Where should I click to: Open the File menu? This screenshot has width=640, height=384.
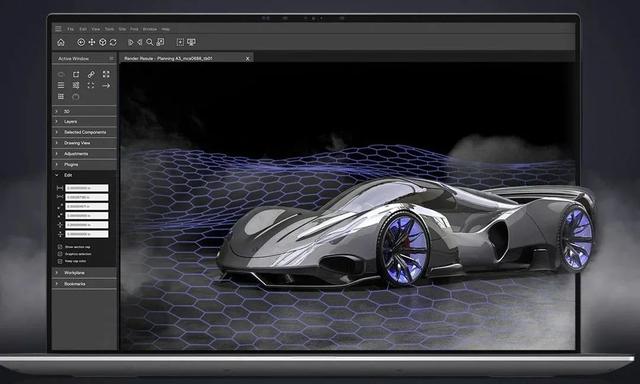(x=71, y=29)
